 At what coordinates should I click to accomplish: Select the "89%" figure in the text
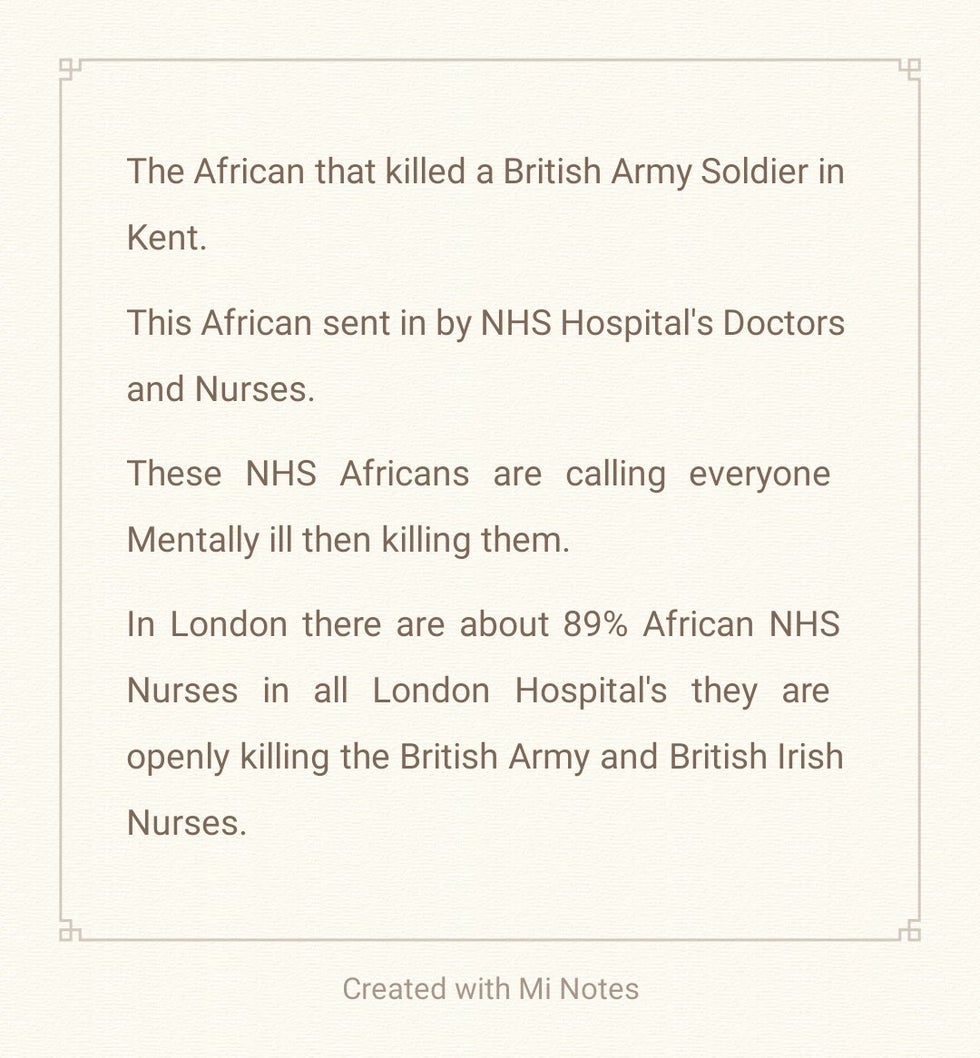click(x=595, y=624)
